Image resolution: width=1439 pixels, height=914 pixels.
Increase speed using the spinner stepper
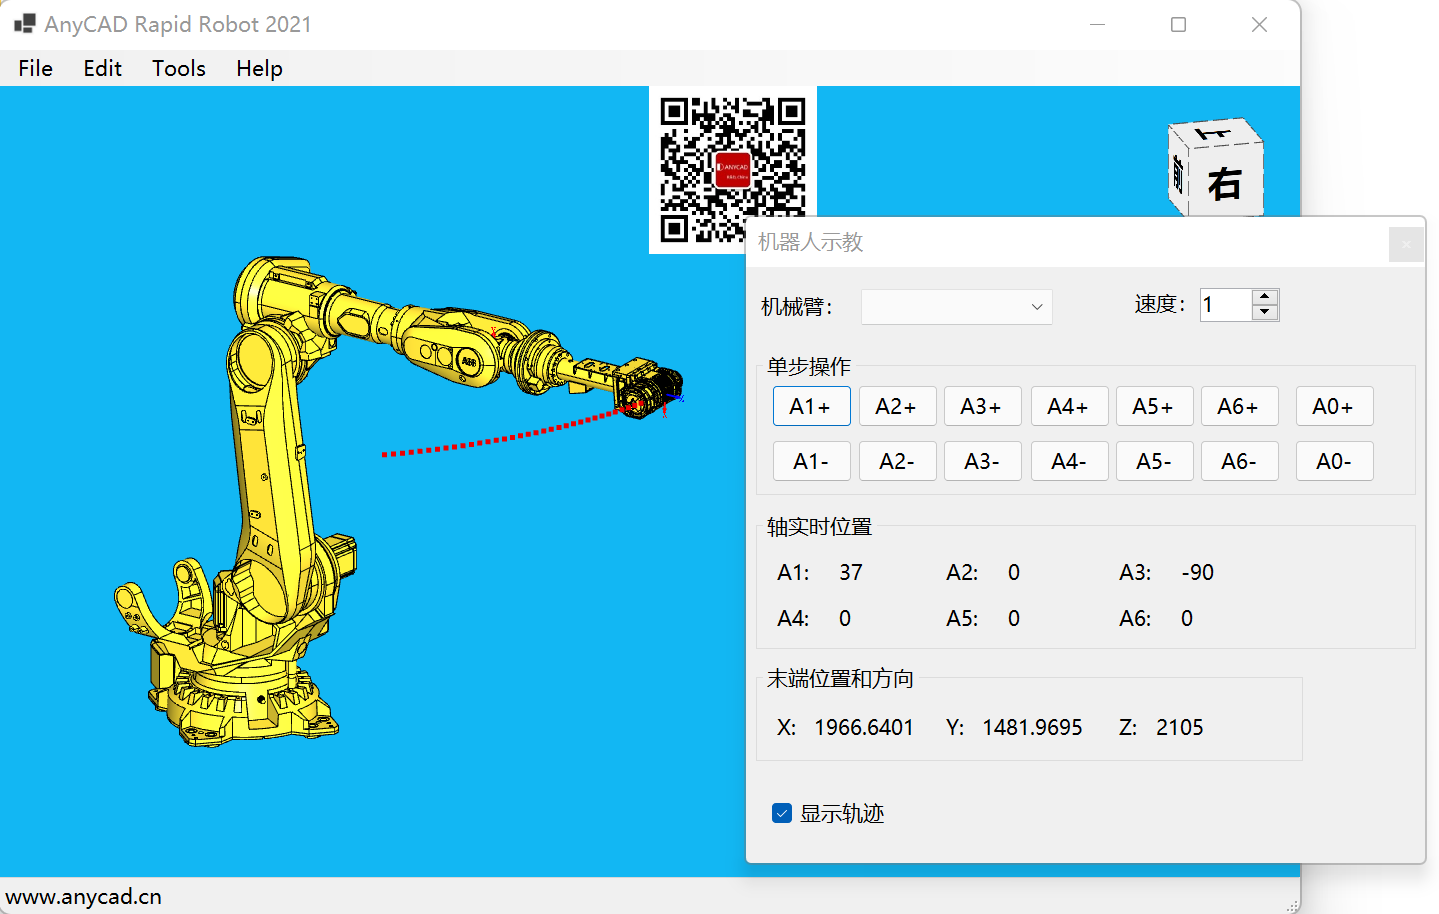[1264, 297]
